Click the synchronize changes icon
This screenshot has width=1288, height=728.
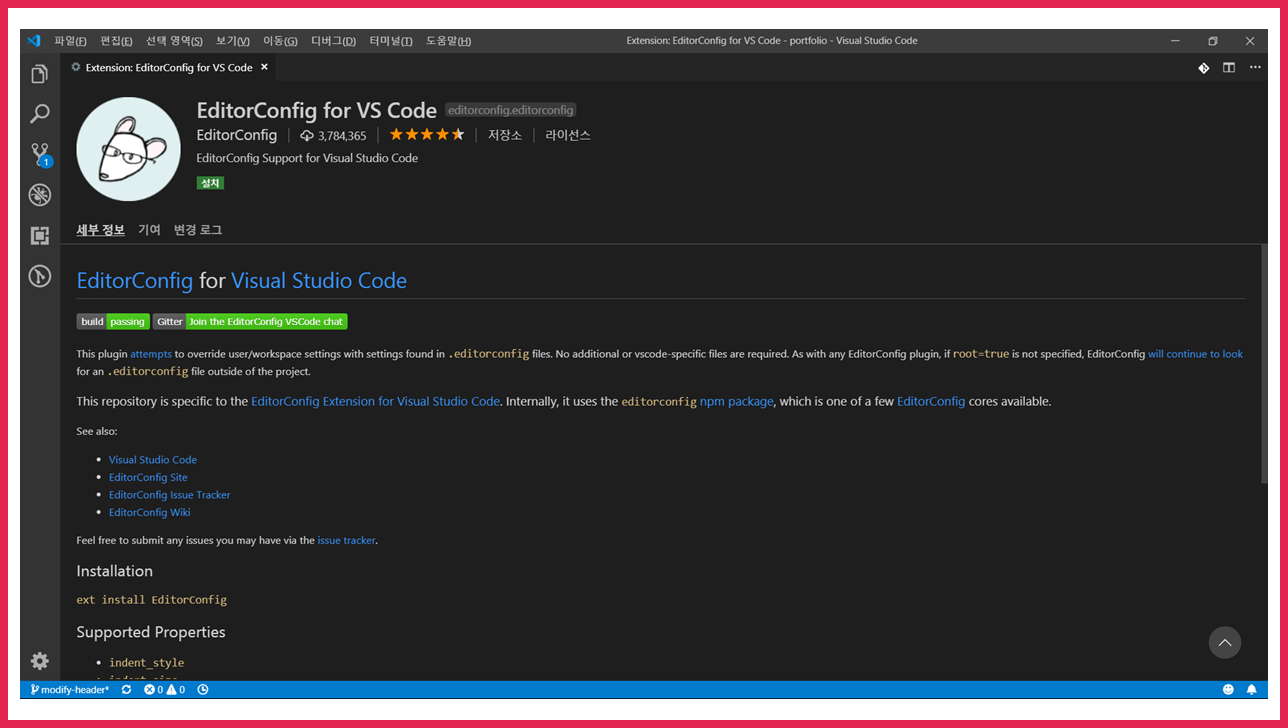pos(126,690)
